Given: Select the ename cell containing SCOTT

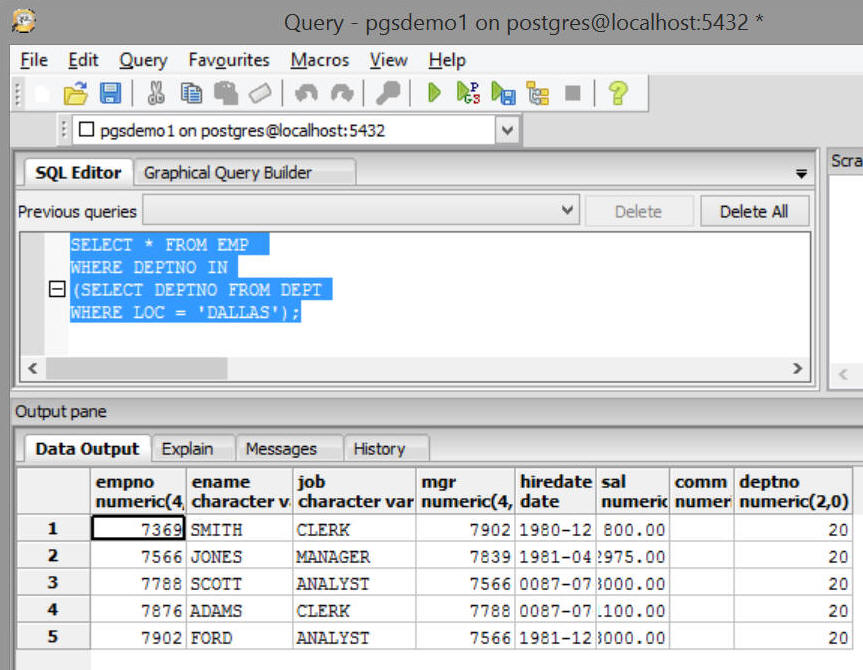Looking at the screenshot, I should tap(238, 583).
